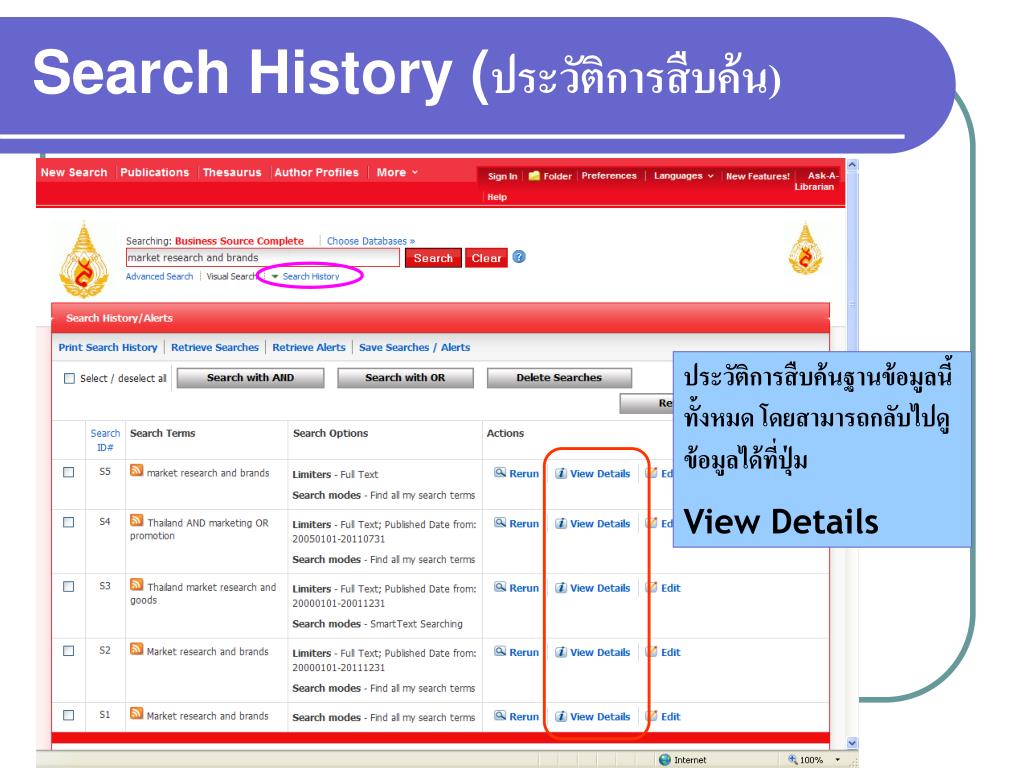Open the Publications menu item
Image resolution: width=1024 pixels, height=768 pixels.
[155, 172]
